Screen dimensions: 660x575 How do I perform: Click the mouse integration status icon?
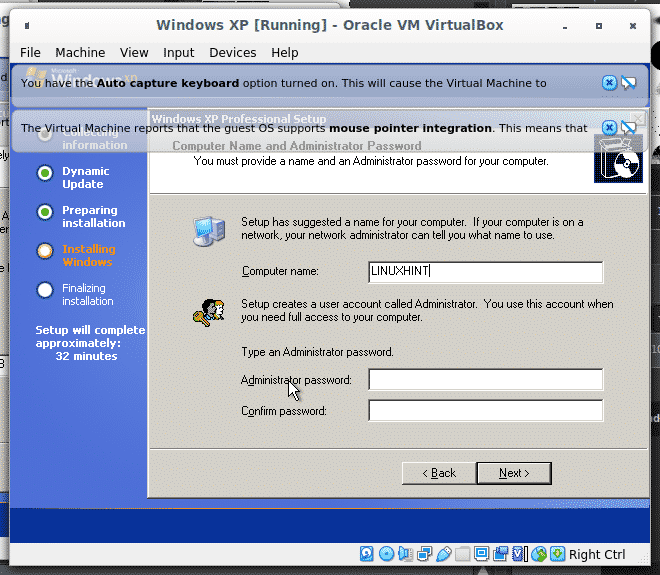point(539,554)
